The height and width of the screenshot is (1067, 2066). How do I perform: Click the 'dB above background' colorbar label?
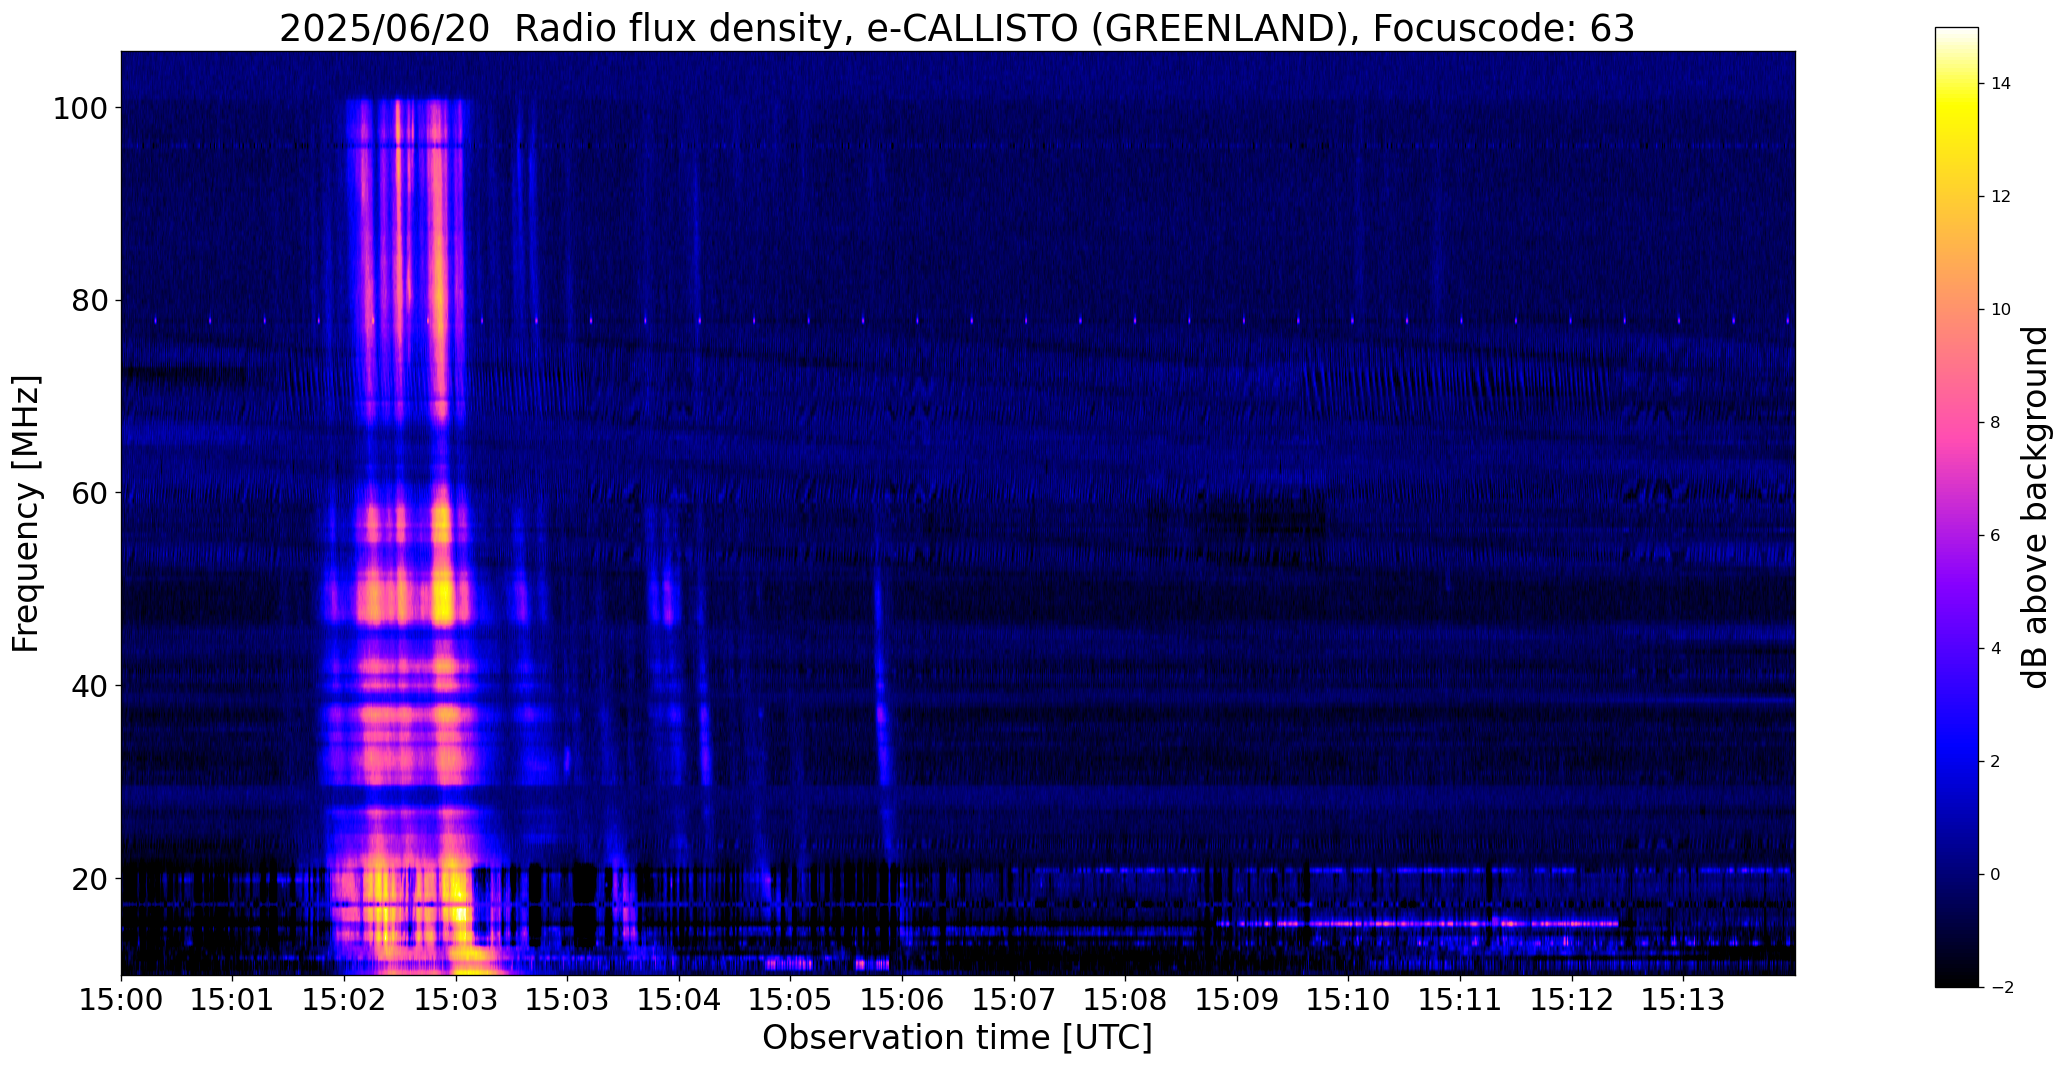point(2035,507)
